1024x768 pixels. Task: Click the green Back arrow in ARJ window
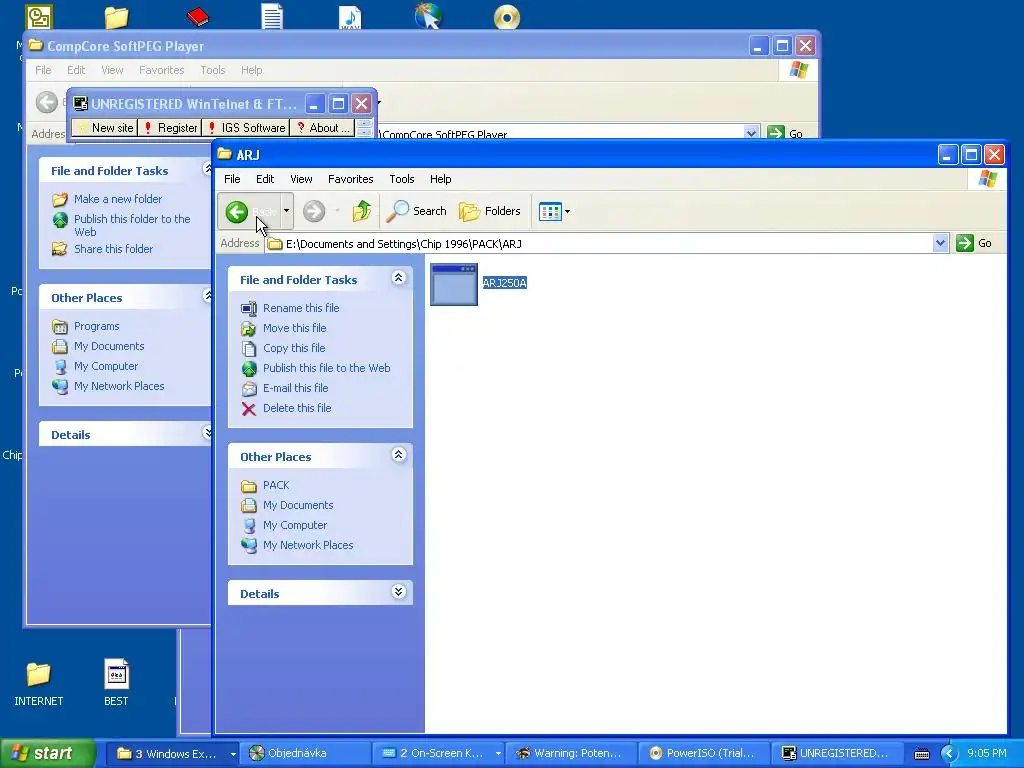click(237, 211)
